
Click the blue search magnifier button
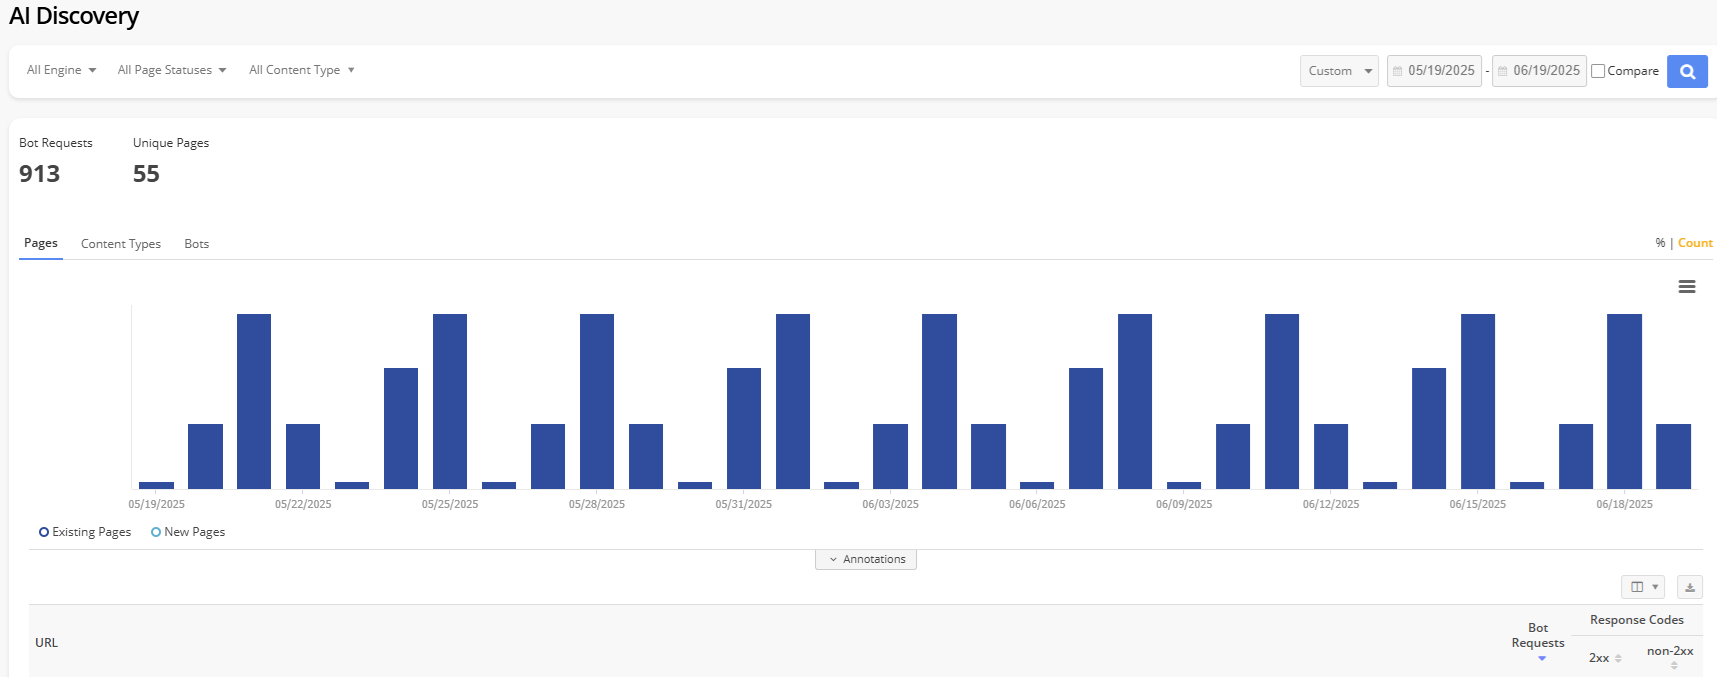coord(1686,71)
